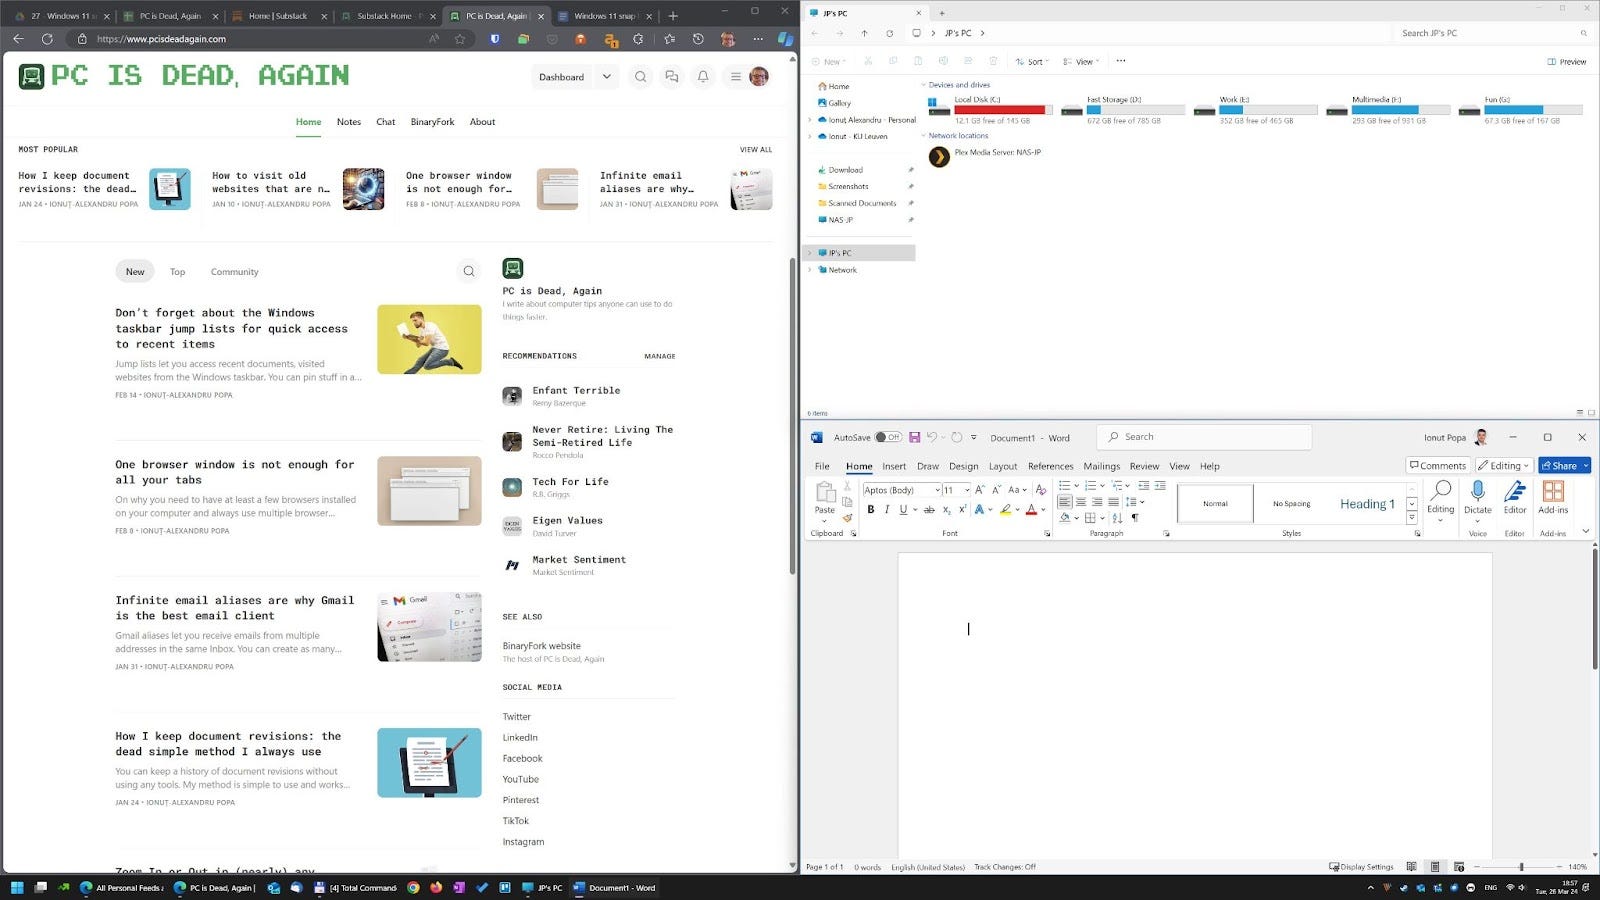Apply text highlight color in Word
Viewport: 1600px width, 900px height.
click(1005, 510)
